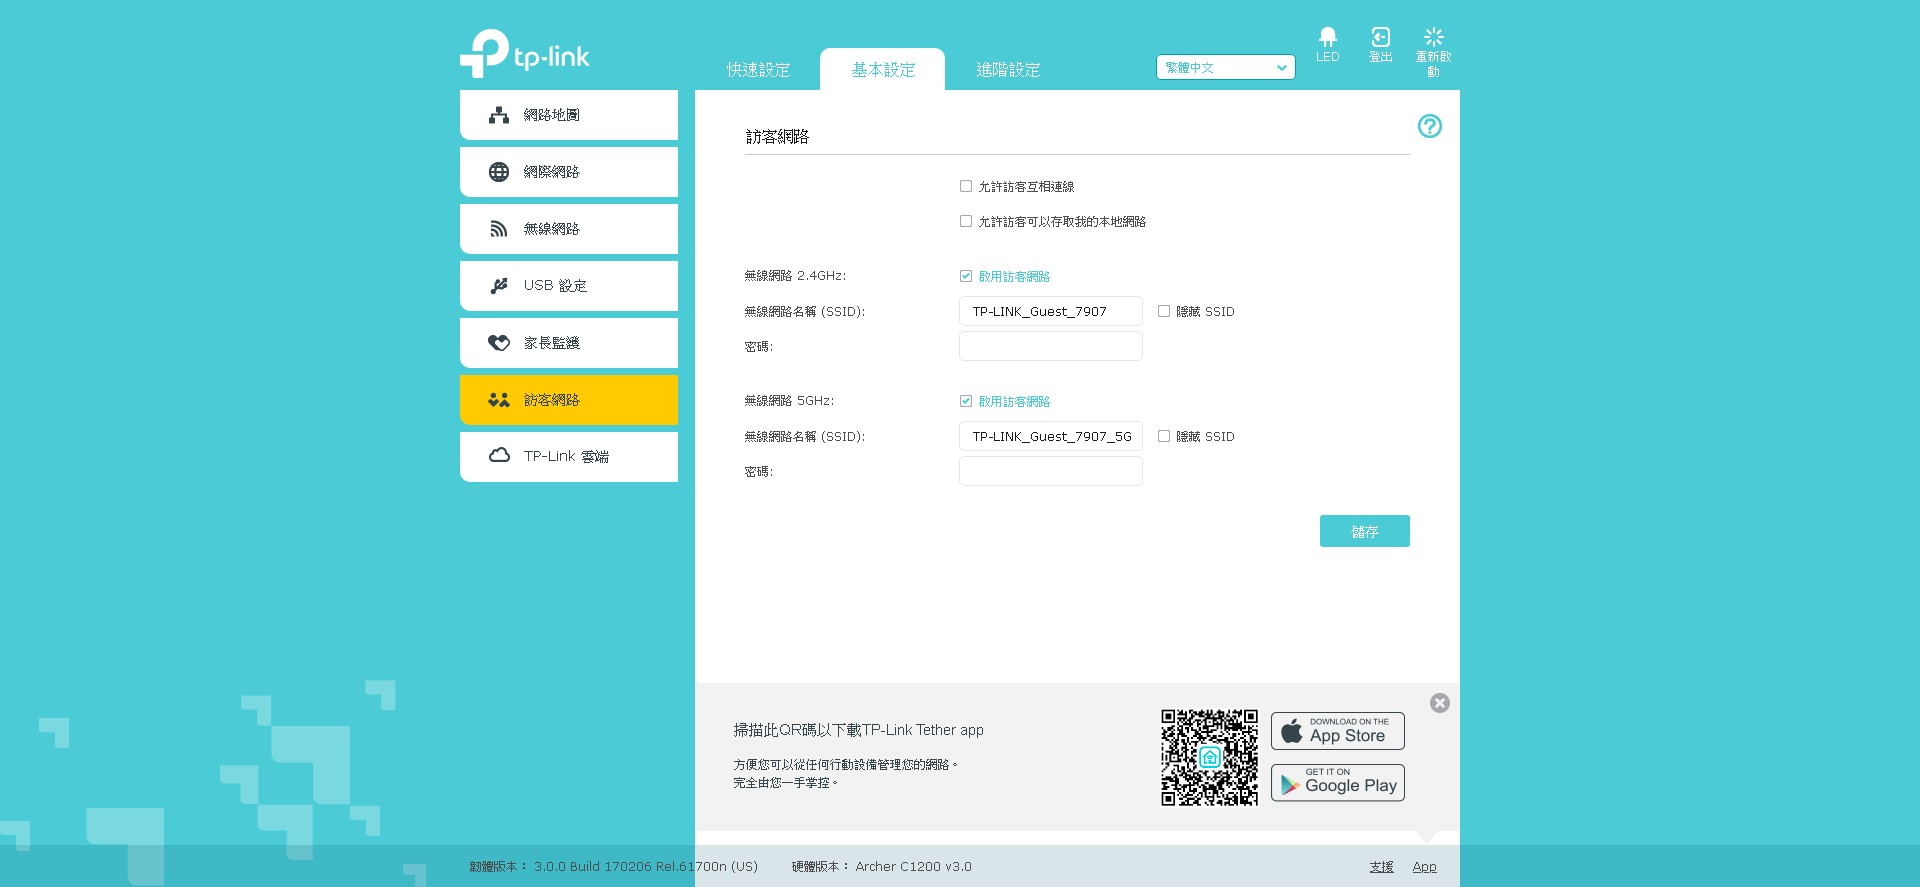Image resolution: width=1920 pixels, height=887 pixels.
Task: Open 家長監護 menu item
Action: click(x=569, y=343)
